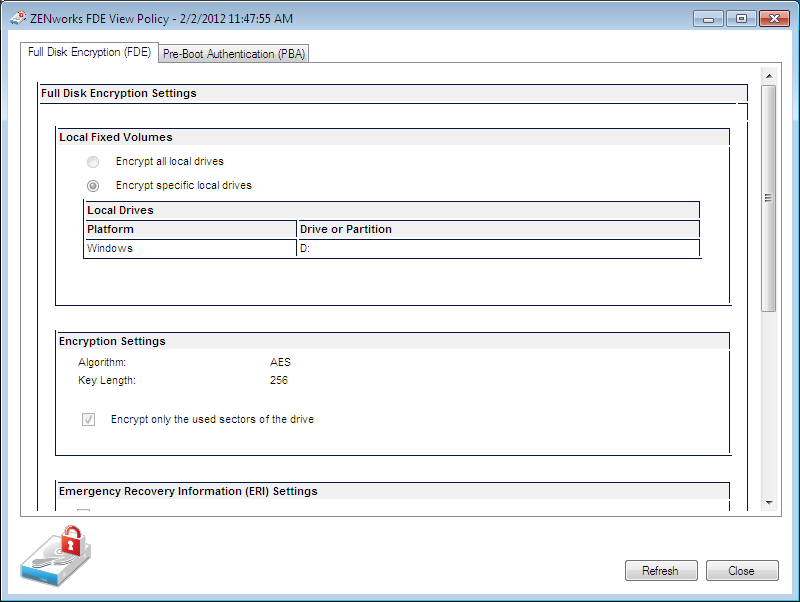Image resolution: width=800 pixels, height=602 pixels.
Task: Click the scrollbar down arrow
Action: click(x=769, y=502)
